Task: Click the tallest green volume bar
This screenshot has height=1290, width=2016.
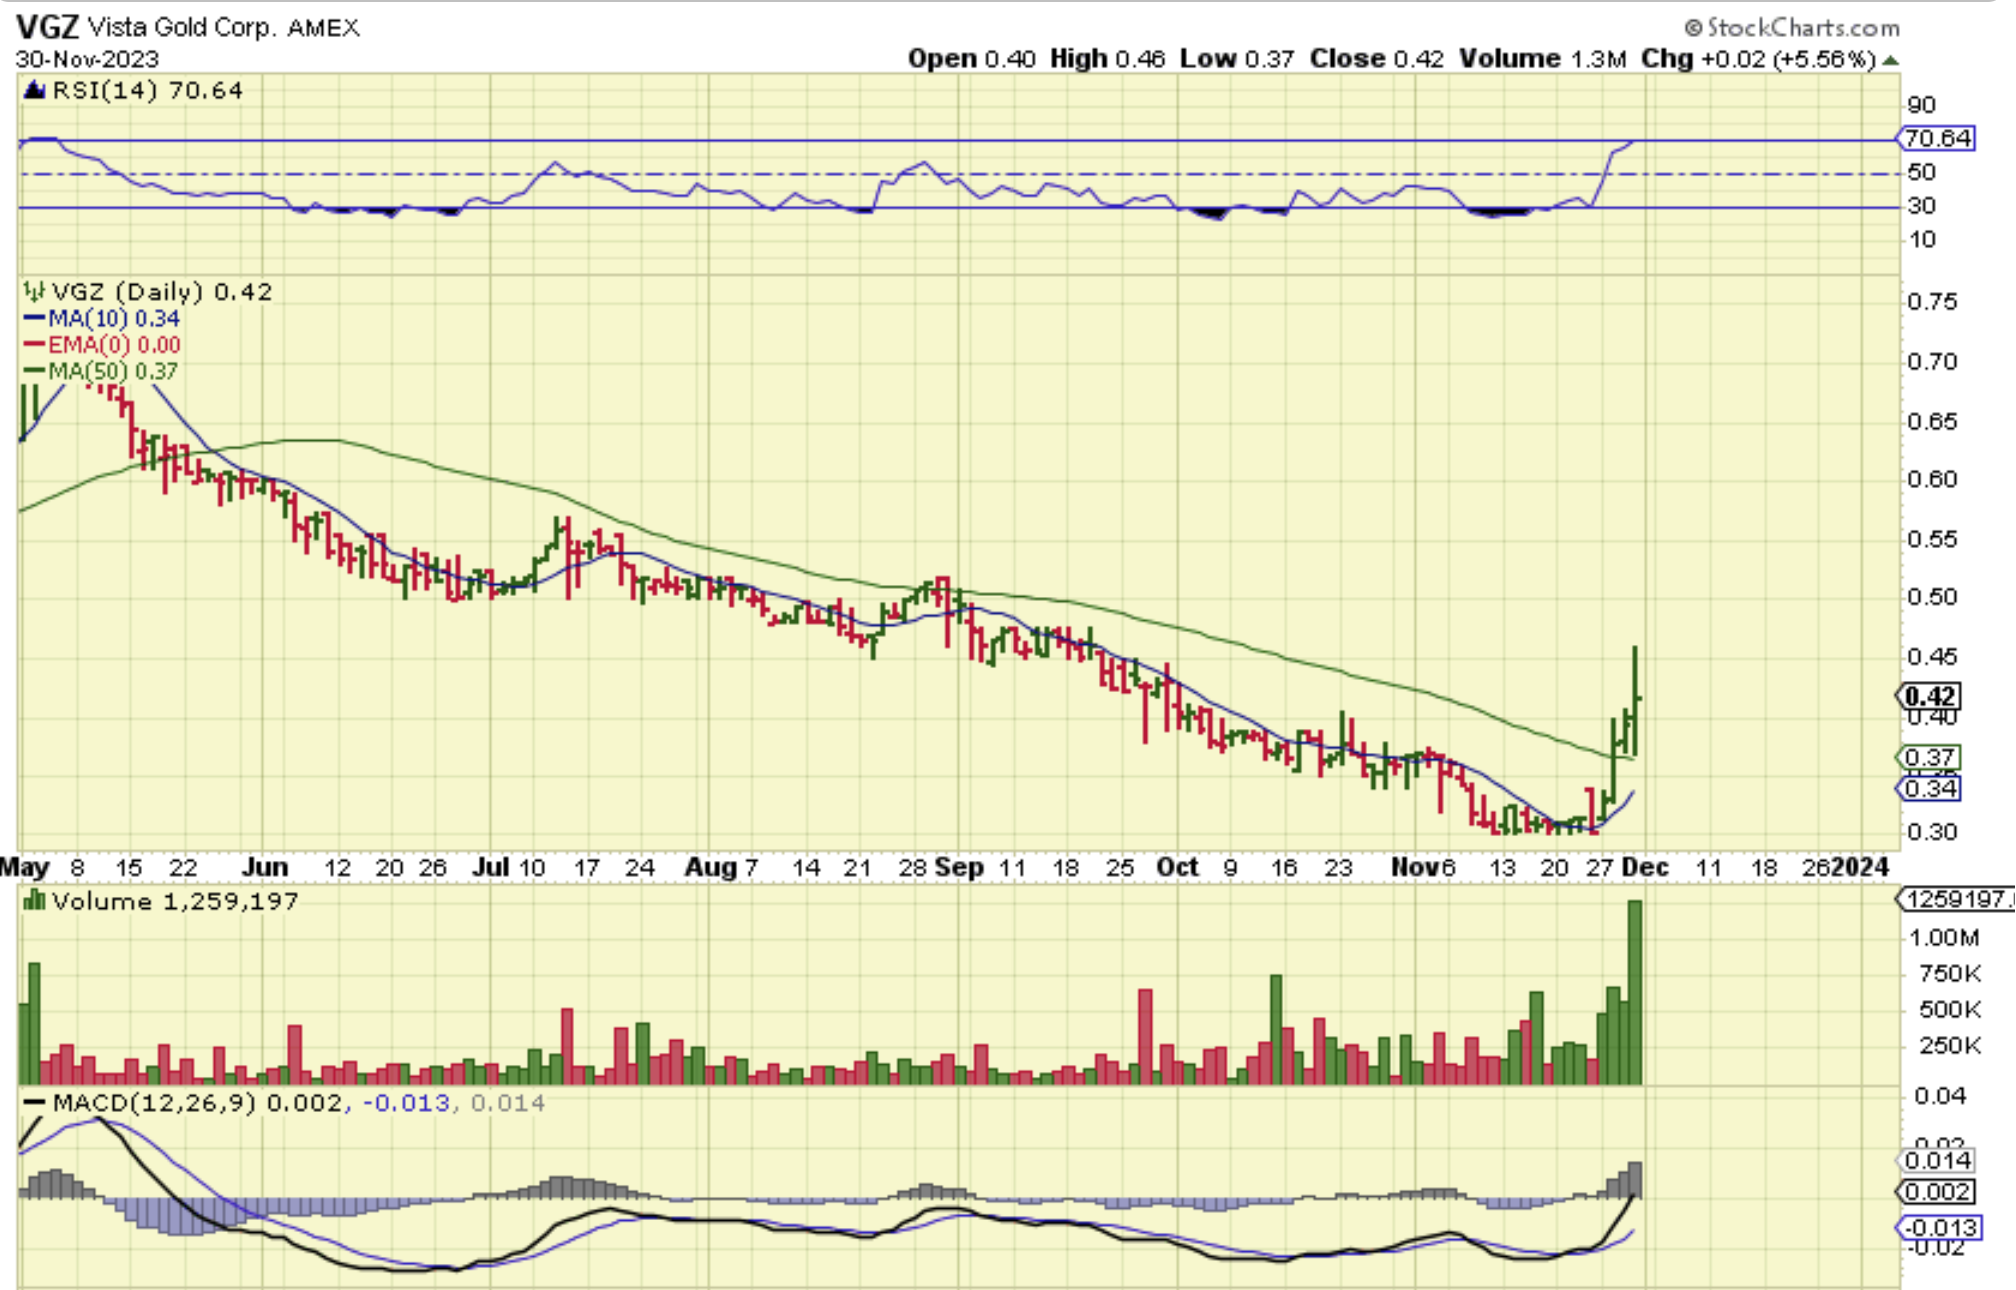Action: click(1634, 990)
